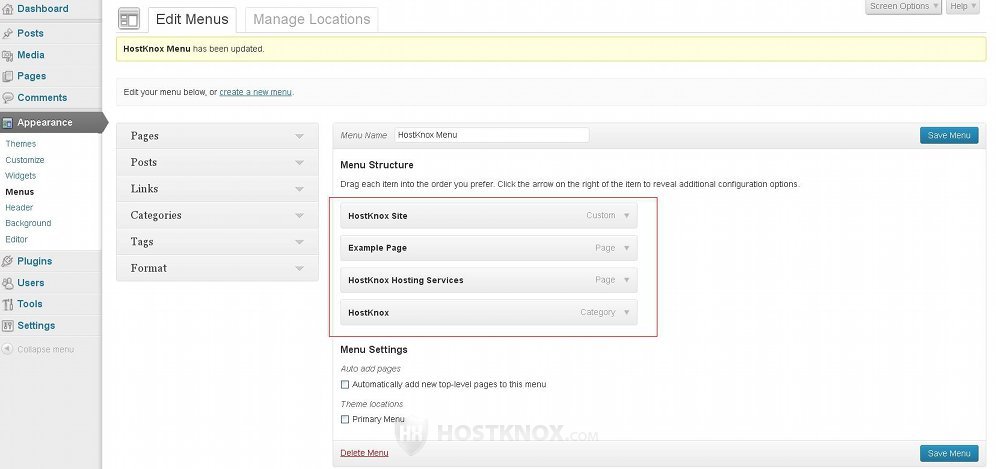Click the Appearance icon in sidebar

[8, 123]
